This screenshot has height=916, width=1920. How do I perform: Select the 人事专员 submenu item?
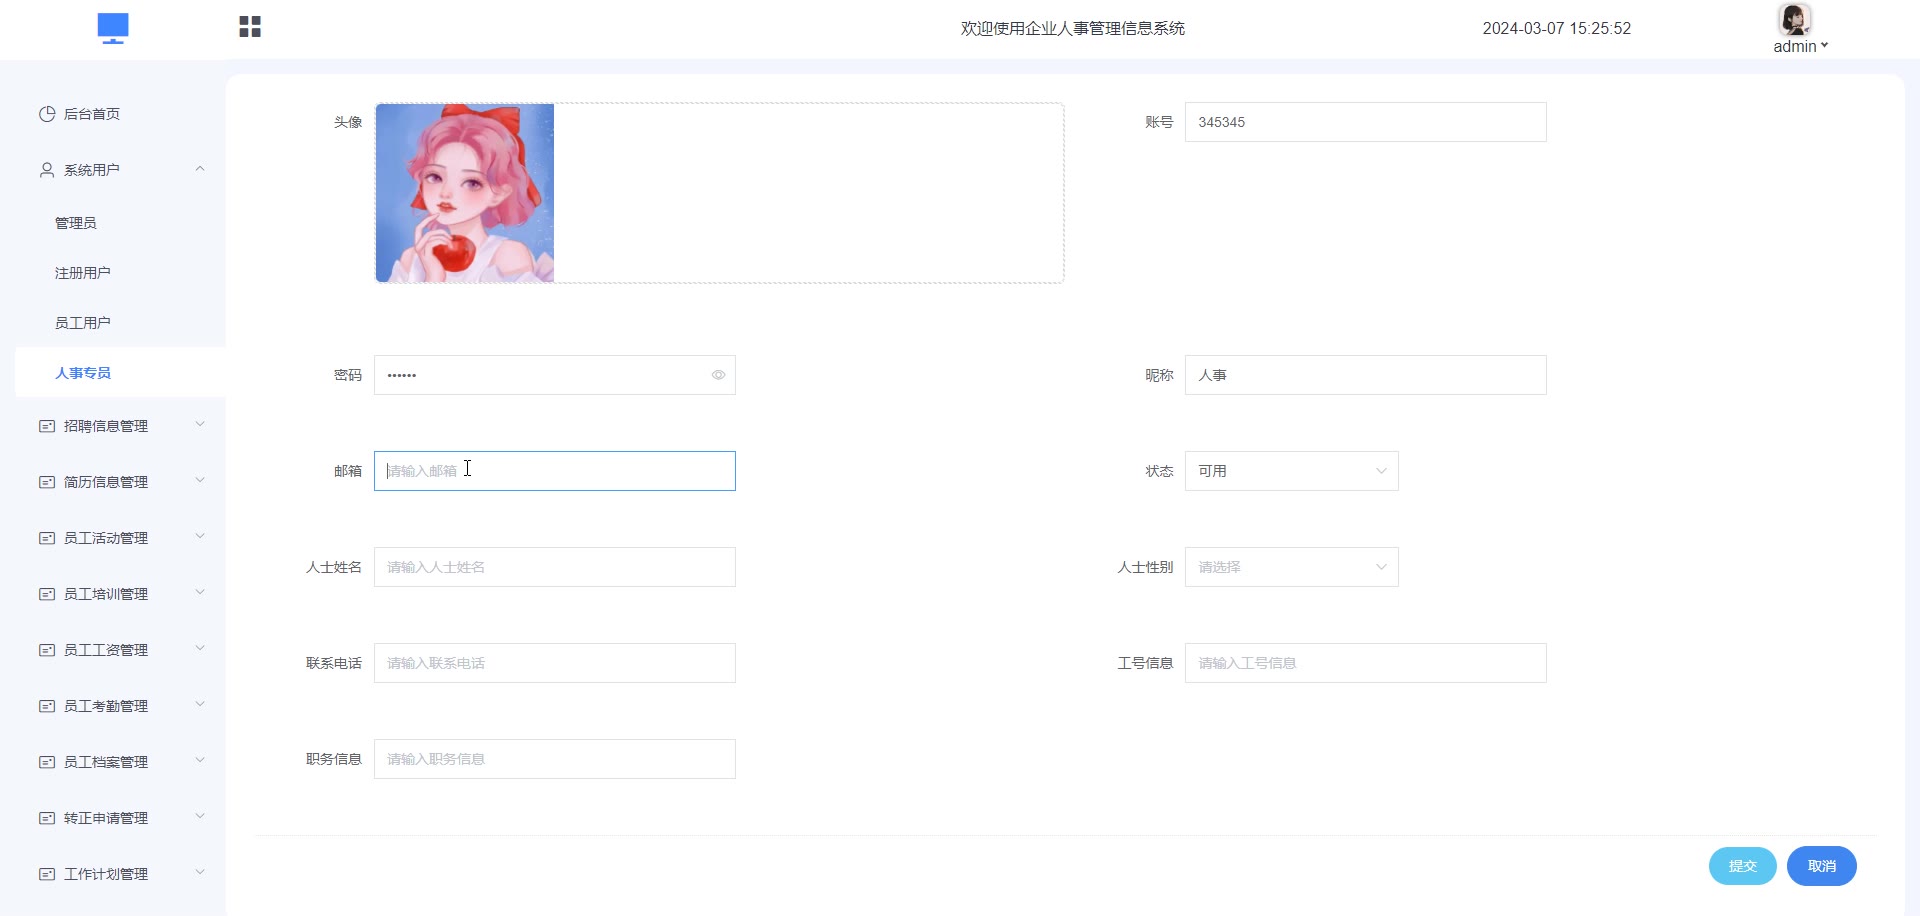click(120, 373)
